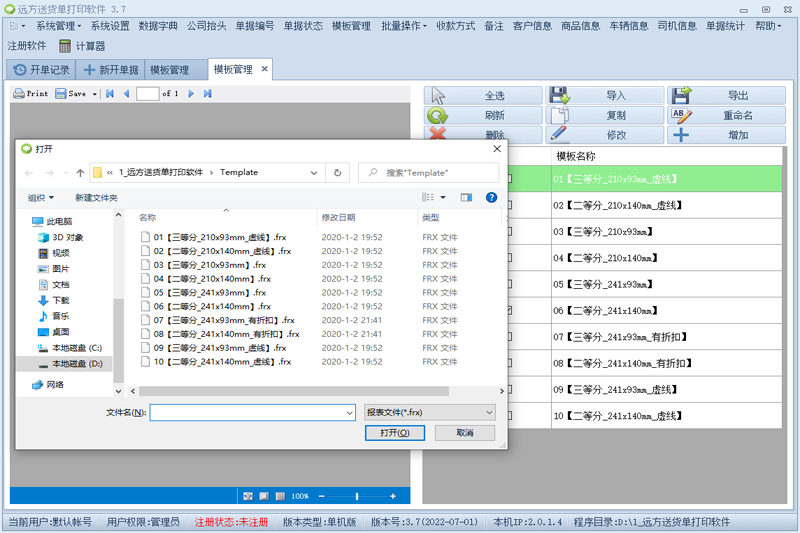Click the zoom slider in preview bar
This screenshot has height=533, width=800.
356,496
